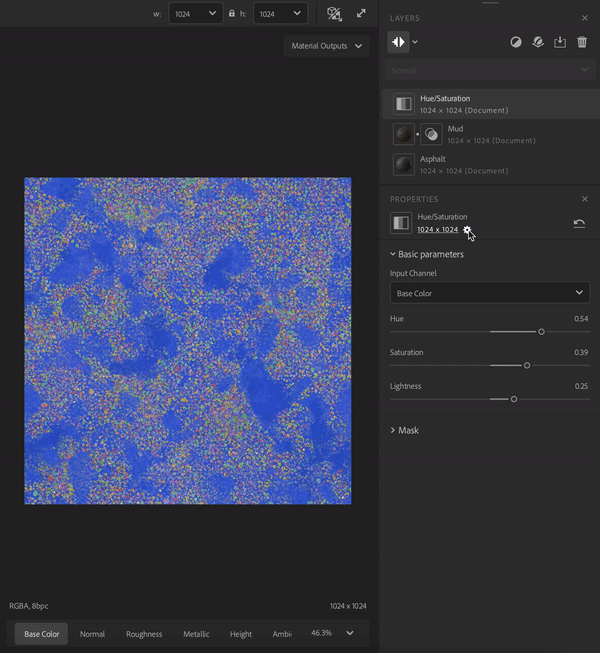Screen dimensions: 600x653
Task: Toggle the 2D/3D view icon in top bar
Action: (x=334, y=14)
